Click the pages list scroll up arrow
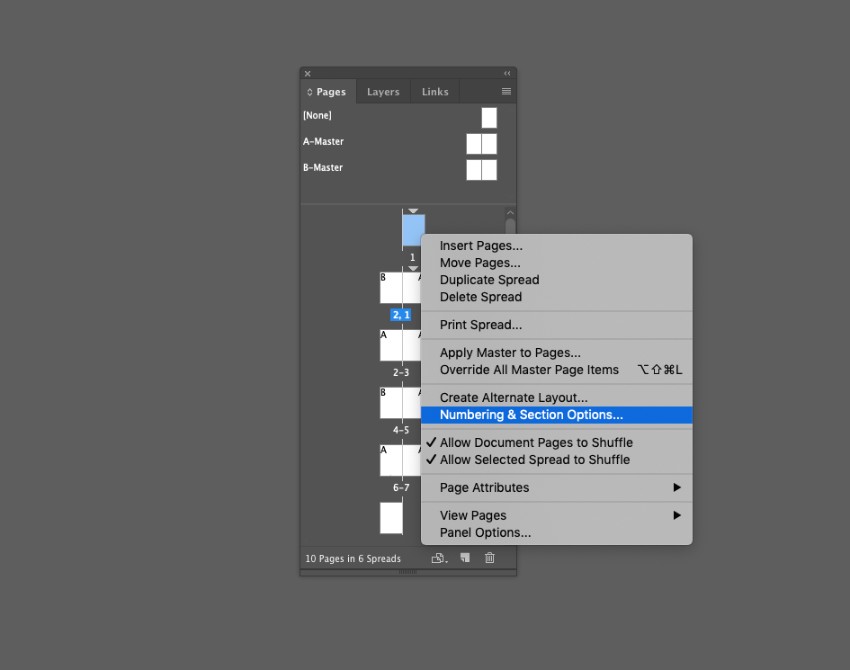 pyautogui.click(x=510, y=212)
